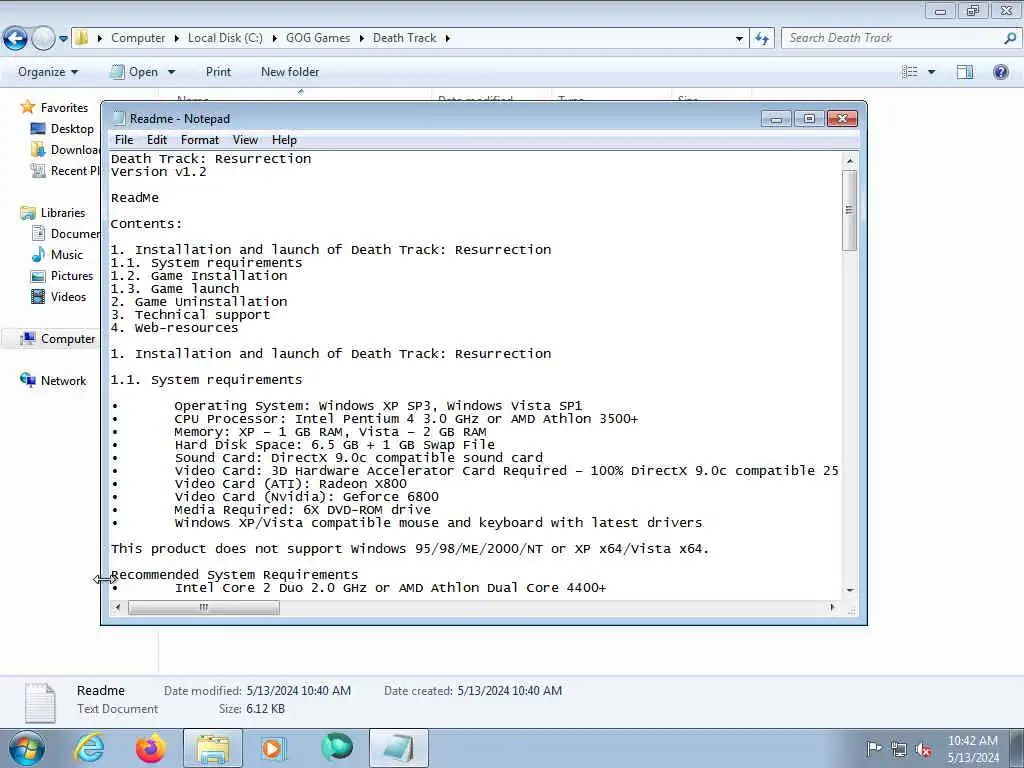Image resolution: width=1024 pixels, height=768 pixels.
Task: Click Notepad horizontal scroll right arrow
Action: point(832,607)
